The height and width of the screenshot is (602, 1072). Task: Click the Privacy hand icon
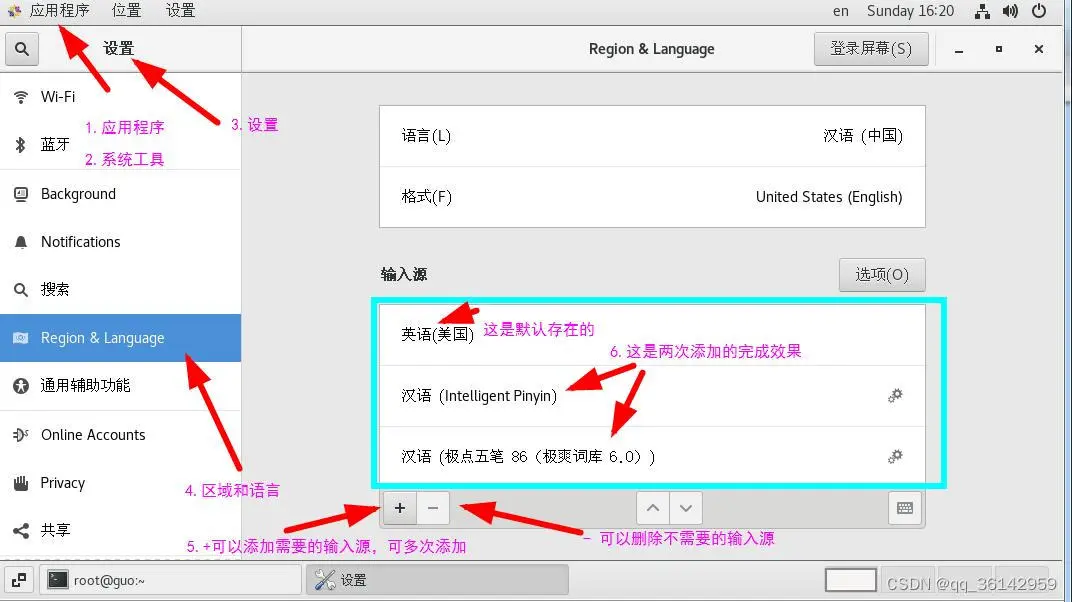(x=21, y=483)
